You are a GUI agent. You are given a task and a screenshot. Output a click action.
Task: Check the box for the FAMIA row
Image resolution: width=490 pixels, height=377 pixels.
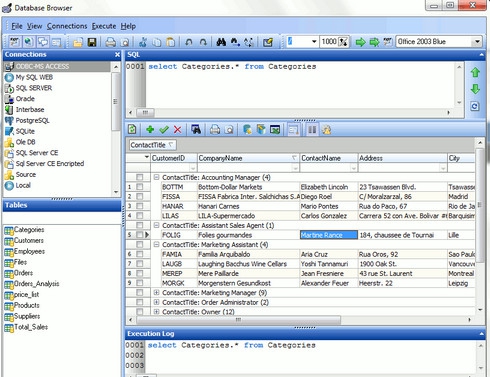click(140, 254)
